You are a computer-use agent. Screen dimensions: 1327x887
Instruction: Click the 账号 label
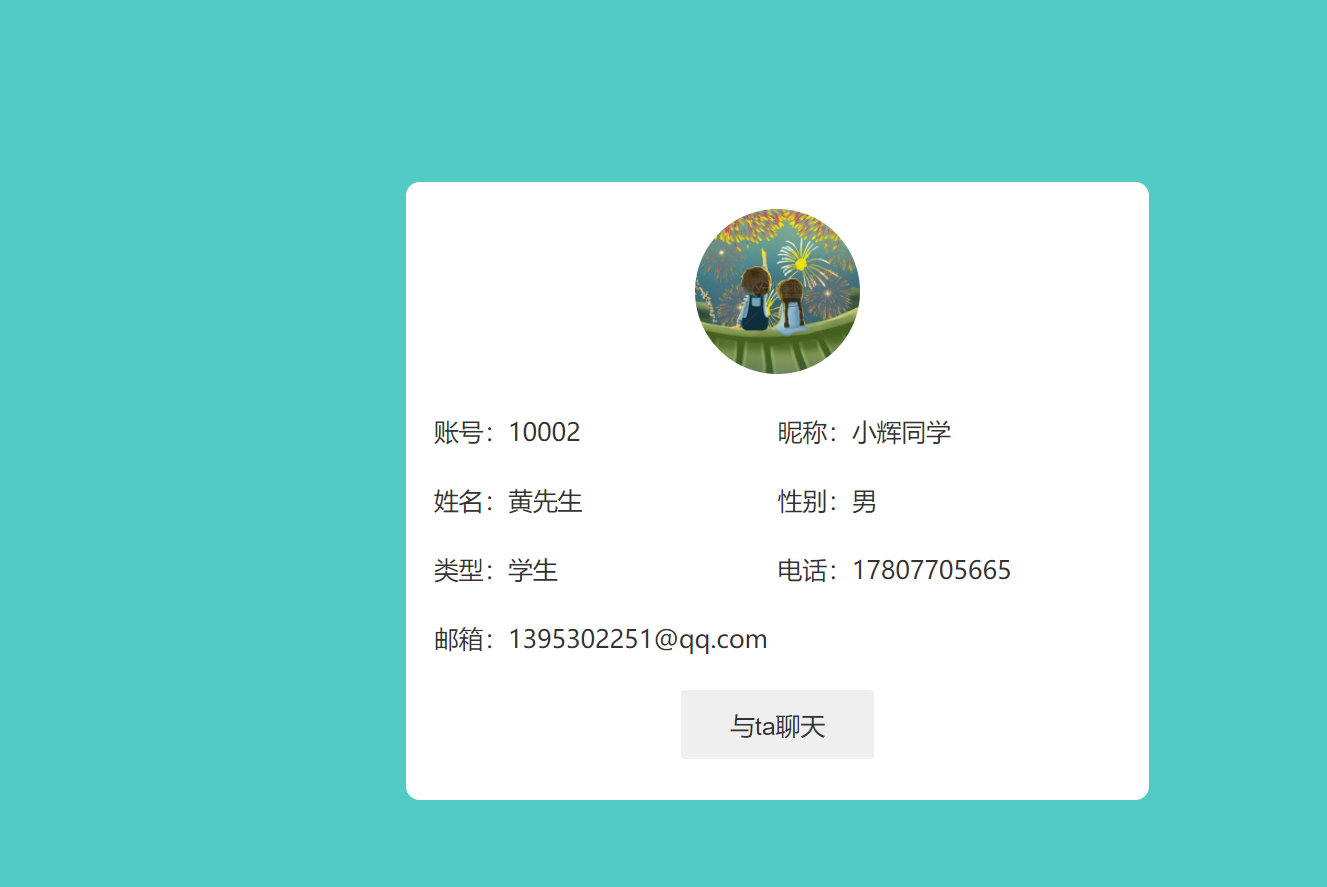tap(457, 431)
